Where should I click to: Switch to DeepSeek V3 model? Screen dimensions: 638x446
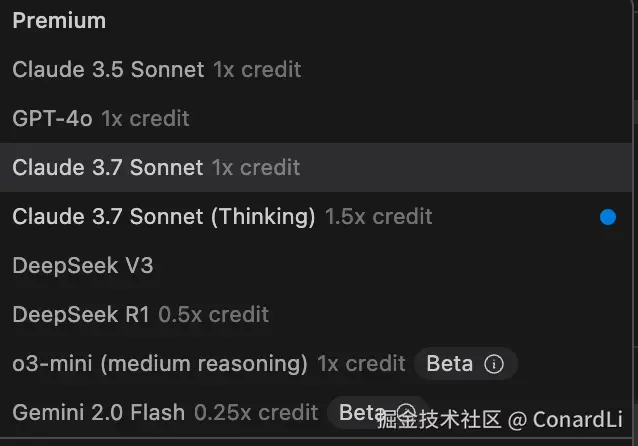82,266
